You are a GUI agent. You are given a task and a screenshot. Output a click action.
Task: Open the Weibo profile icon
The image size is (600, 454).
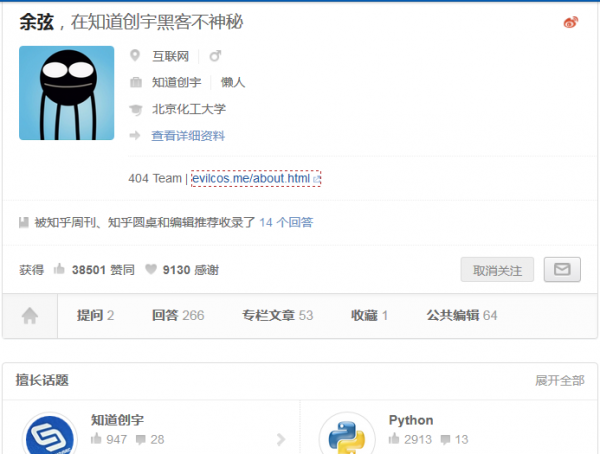[x=571, y=22]
